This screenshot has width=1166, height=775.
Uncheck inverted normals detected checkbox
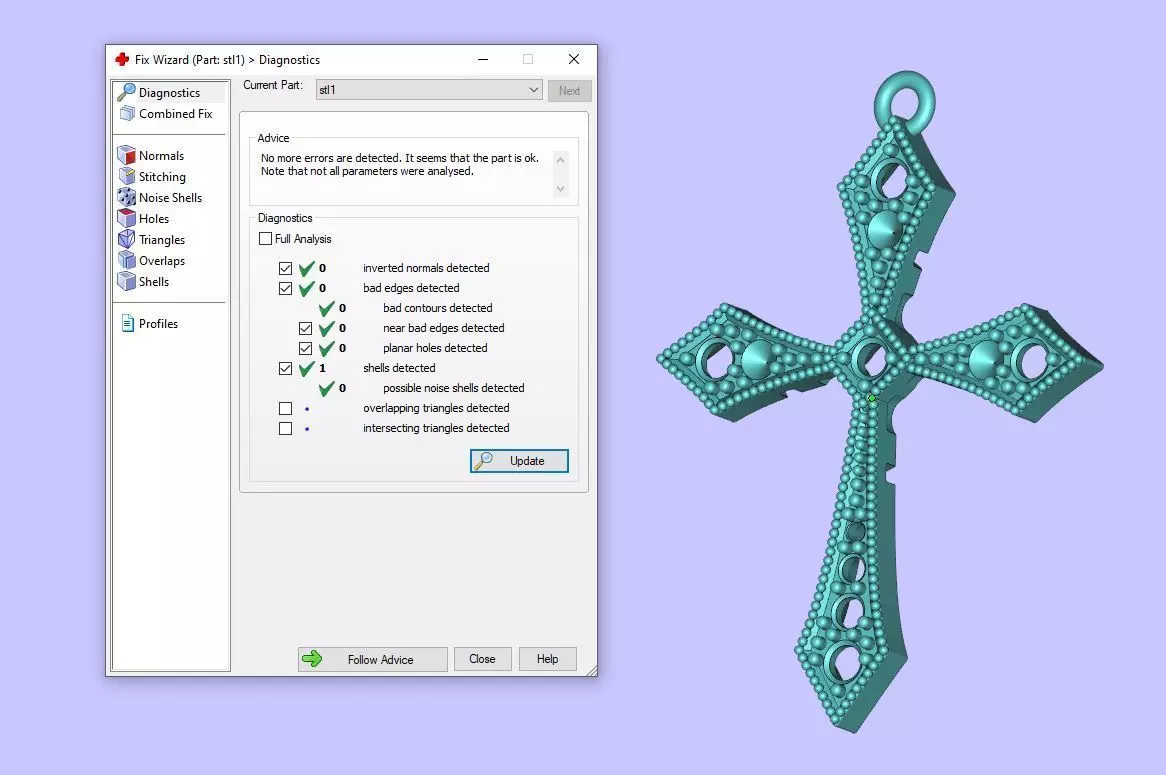click(x=286, y=268)
